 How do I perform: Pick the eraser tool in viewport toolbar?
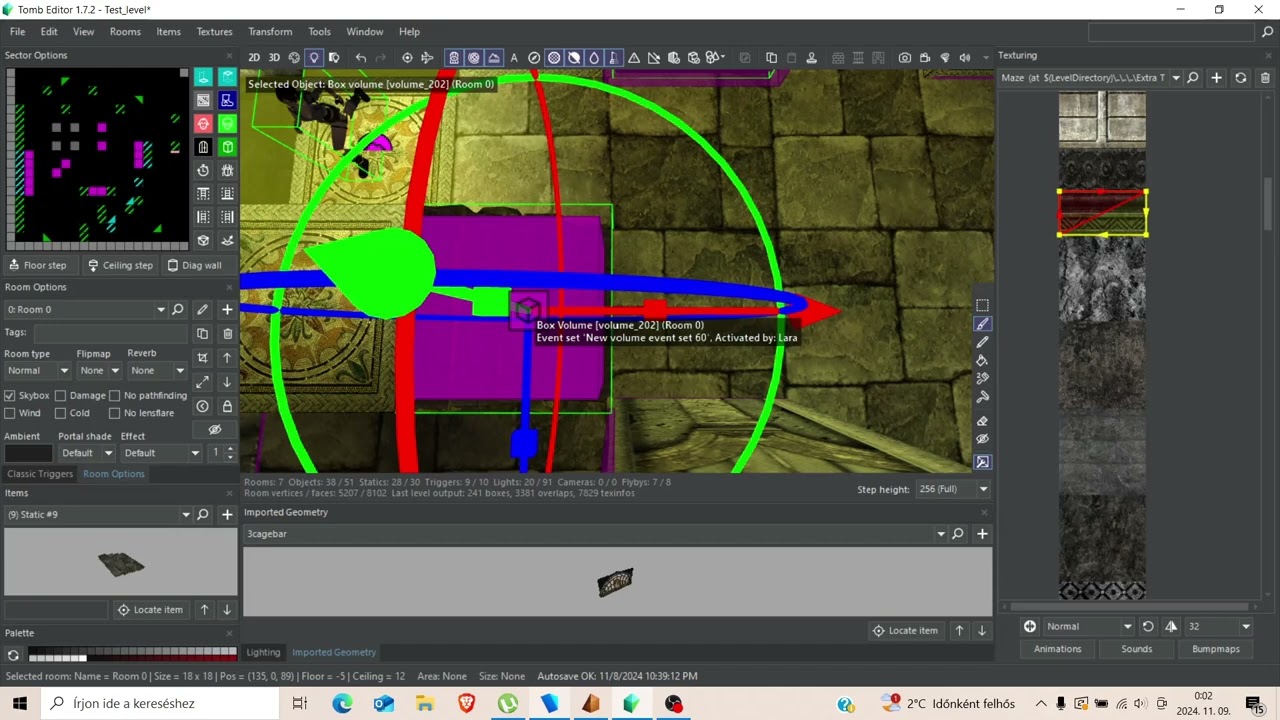coord(982,421)
